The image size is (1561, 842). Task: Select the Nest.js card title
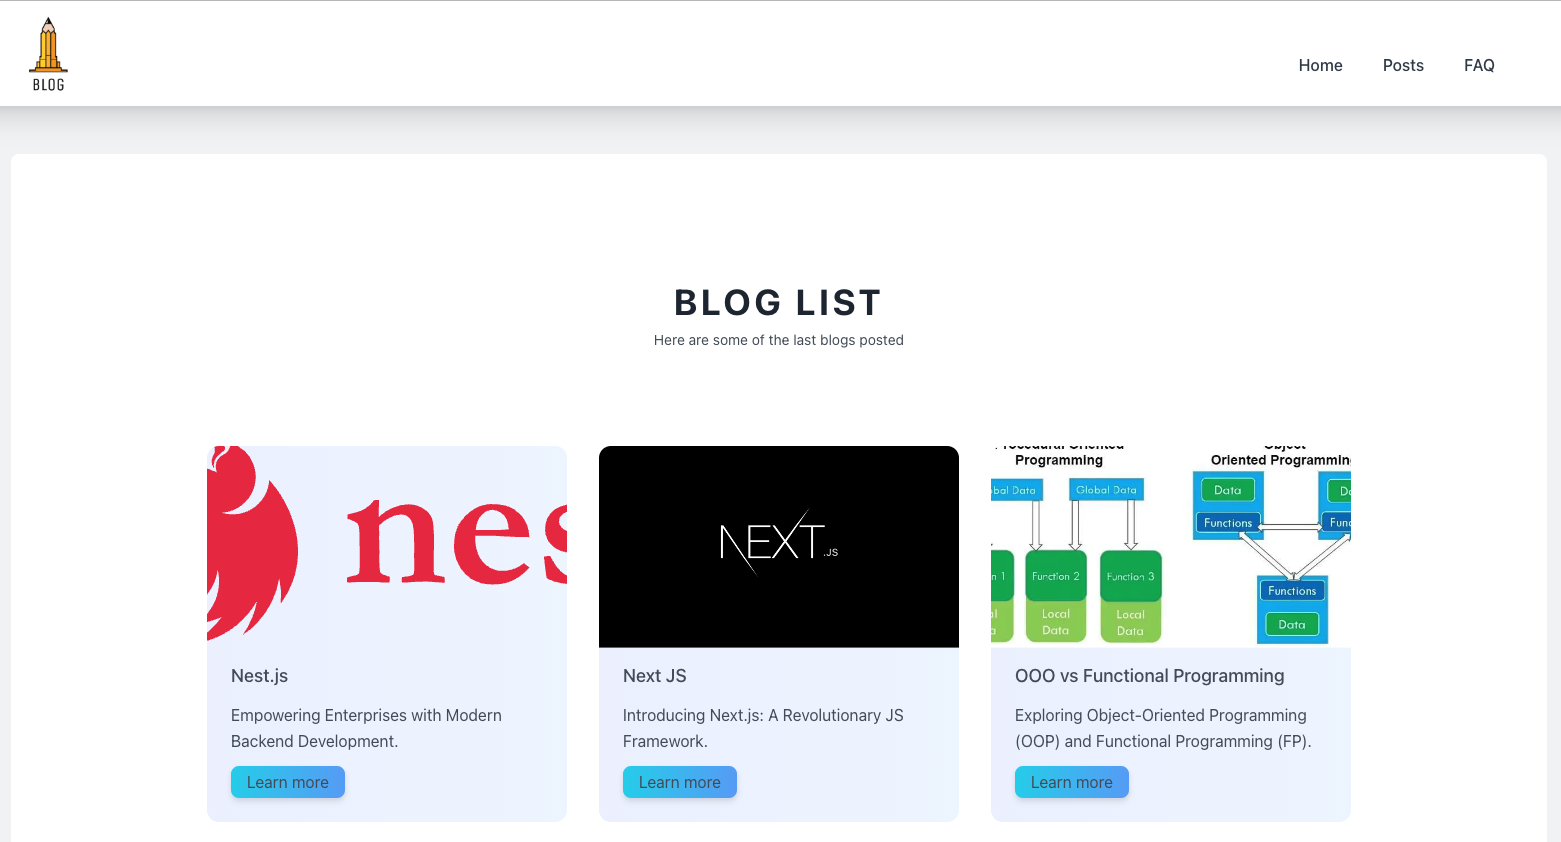[259, 676]
